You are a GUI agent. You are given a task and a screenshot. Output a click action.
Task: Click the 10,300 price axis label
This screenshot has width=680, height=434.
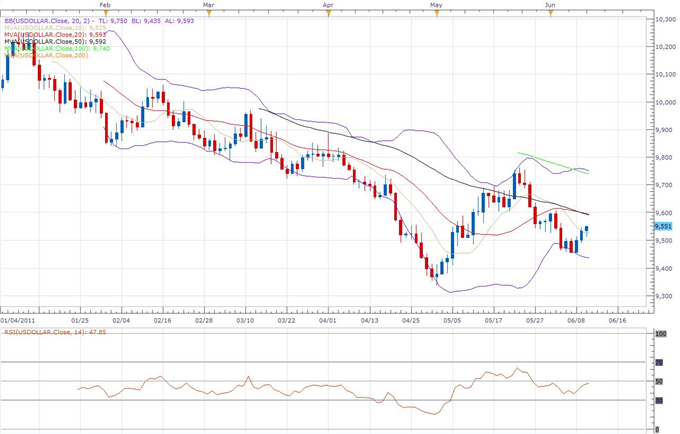coord(665,20)
